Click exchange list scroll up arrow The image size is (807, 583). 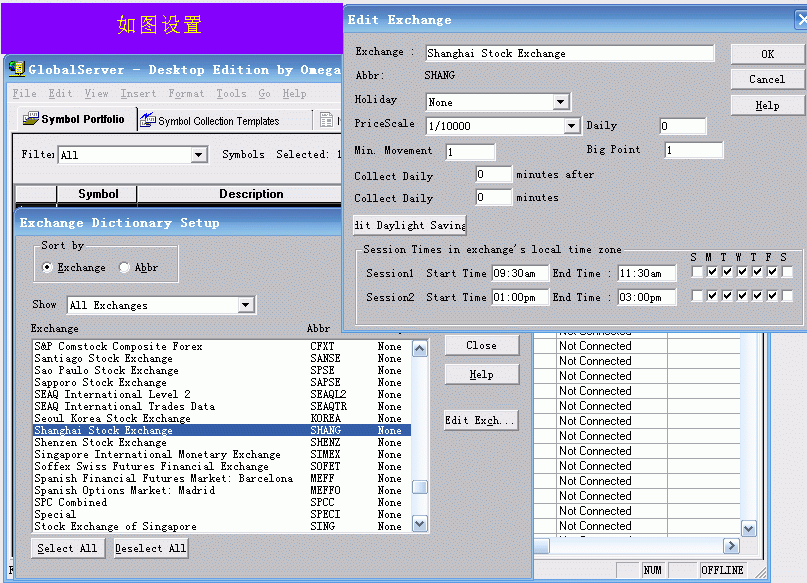(x=420, y=349)
